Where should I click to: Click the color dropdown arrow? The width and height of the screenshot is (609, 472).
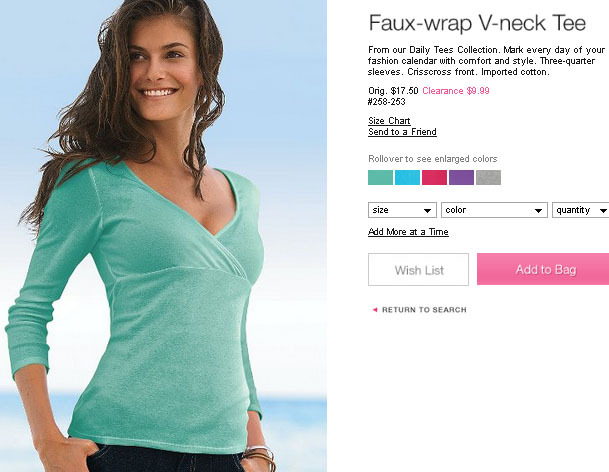tap(538, 211)
